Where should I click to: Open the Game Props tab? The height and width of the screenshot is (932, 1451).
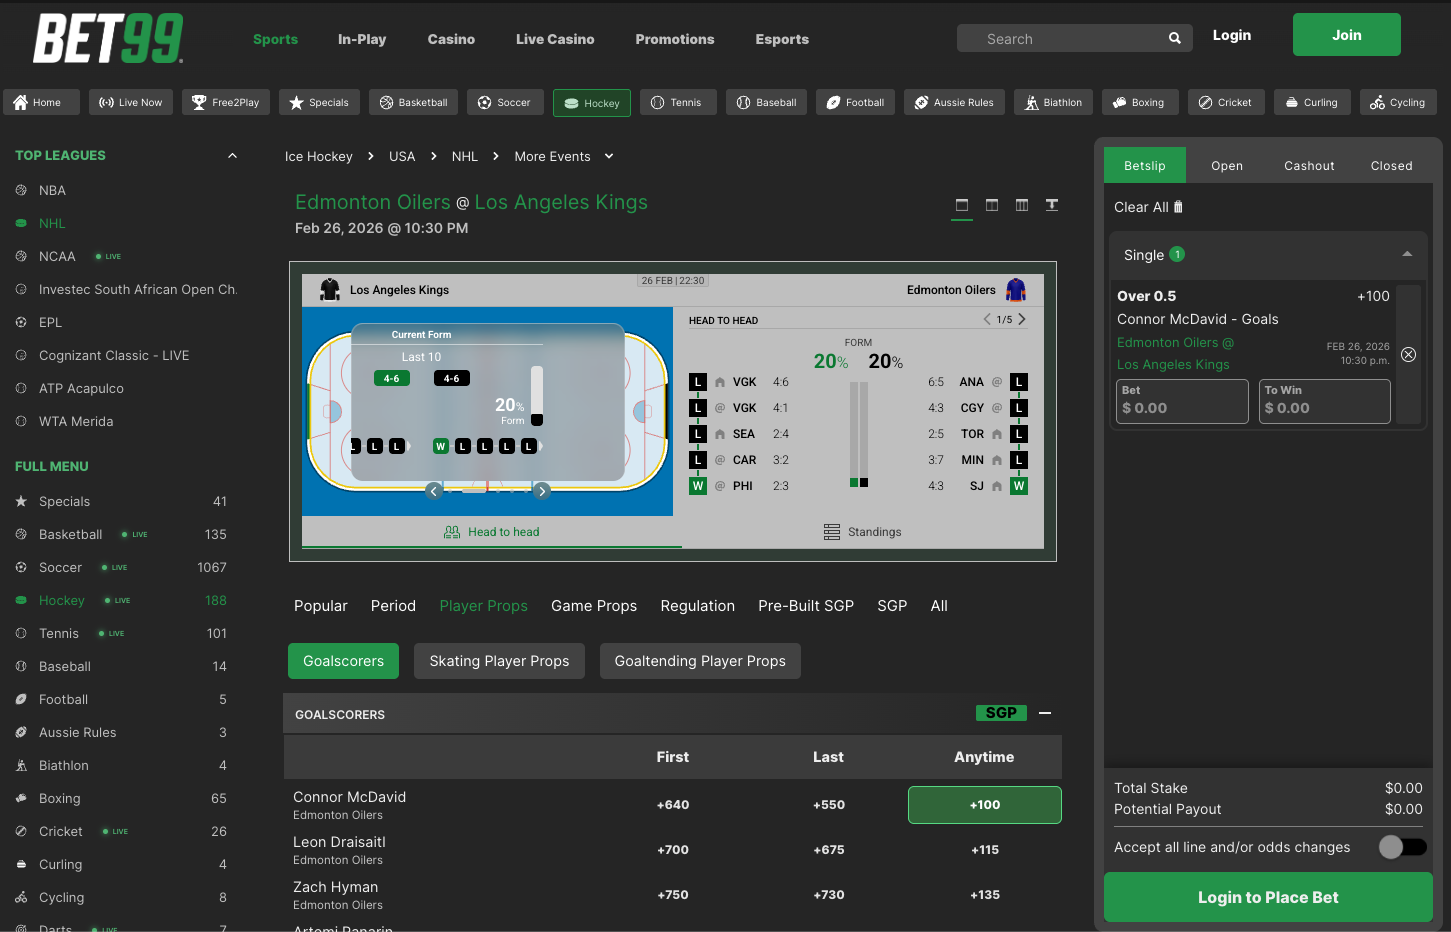click(593, 606)
